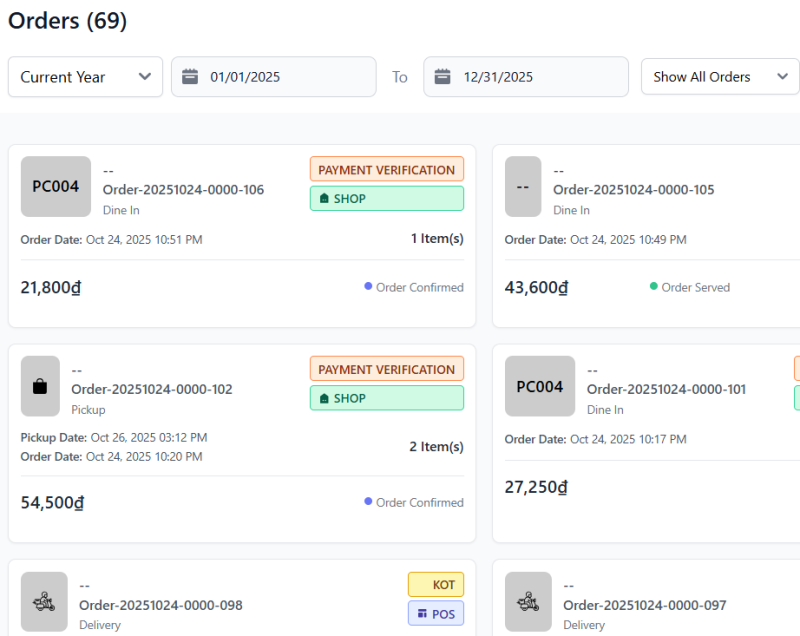Click the KOT tag on order 098
This screenshot has width=800, height=636.
pos(435,584)
